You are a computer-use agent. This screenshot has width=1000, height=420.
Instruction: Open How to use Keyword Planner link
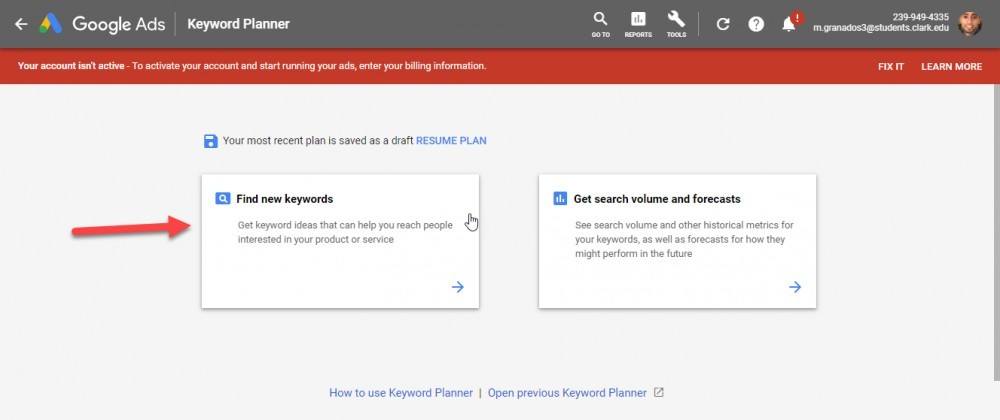pyautogui.click(x=401, y=393)
